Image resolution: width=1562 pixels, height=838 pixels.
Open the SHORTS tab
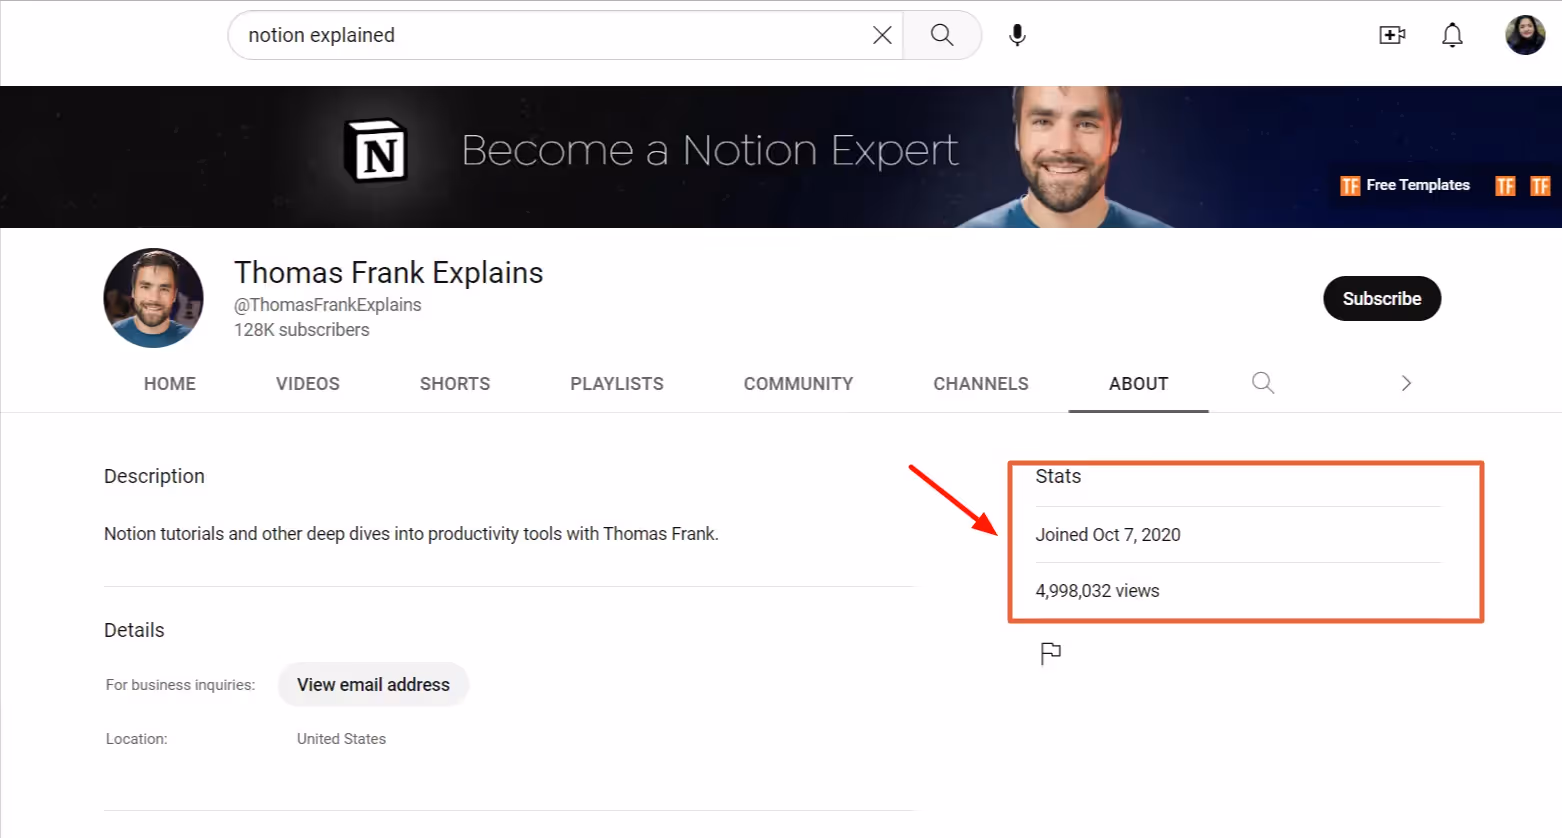pyautogui.click(x=455, y=384)
